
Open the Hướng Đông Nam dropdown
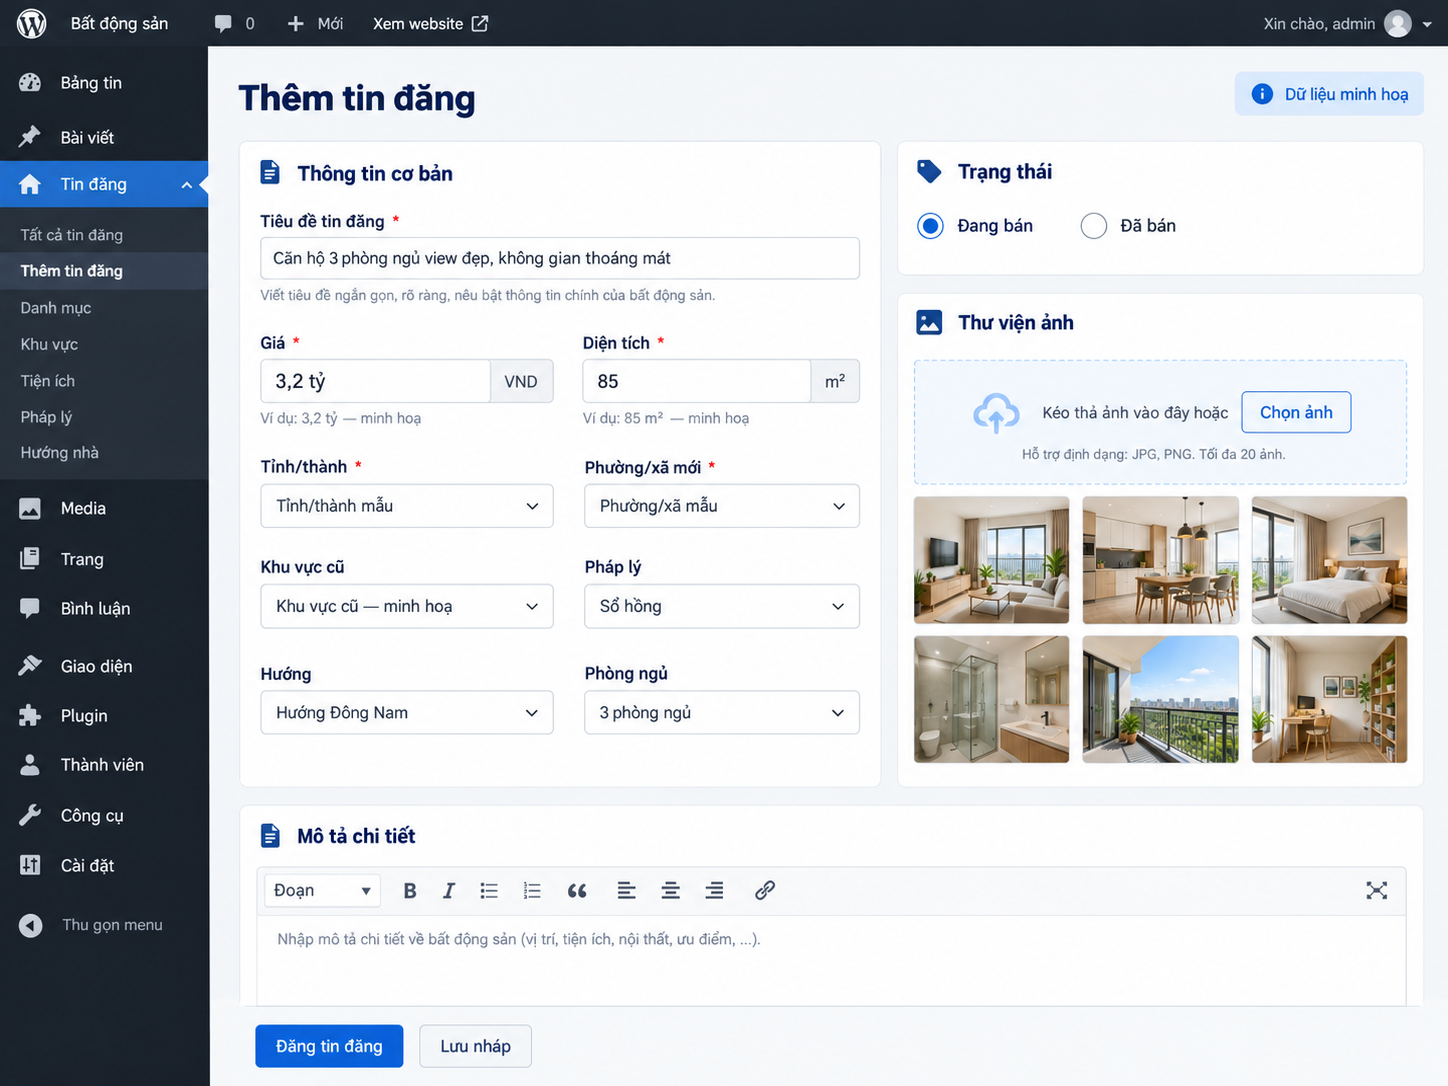click(407, 713)
